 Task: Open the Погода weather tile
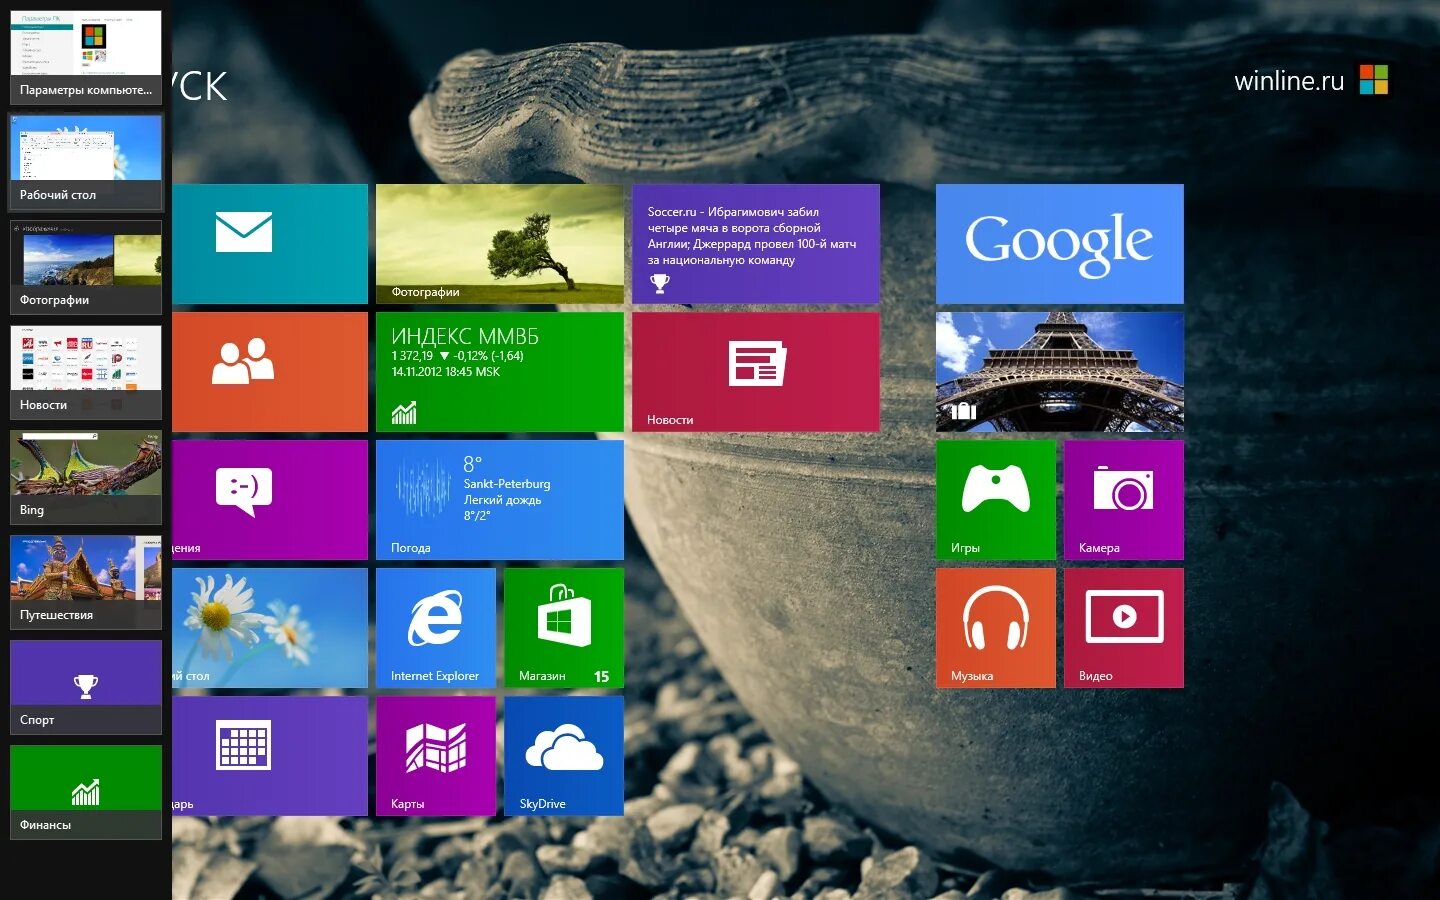pyautogui.click(x=500, y=500)
